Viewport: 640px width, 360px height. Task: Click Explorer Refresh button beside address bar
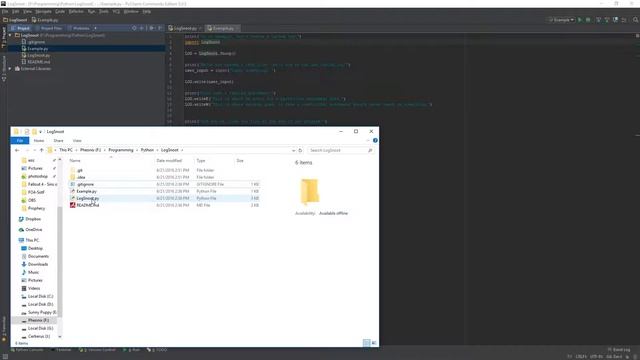pyautogui.click(x=300, y=150)
